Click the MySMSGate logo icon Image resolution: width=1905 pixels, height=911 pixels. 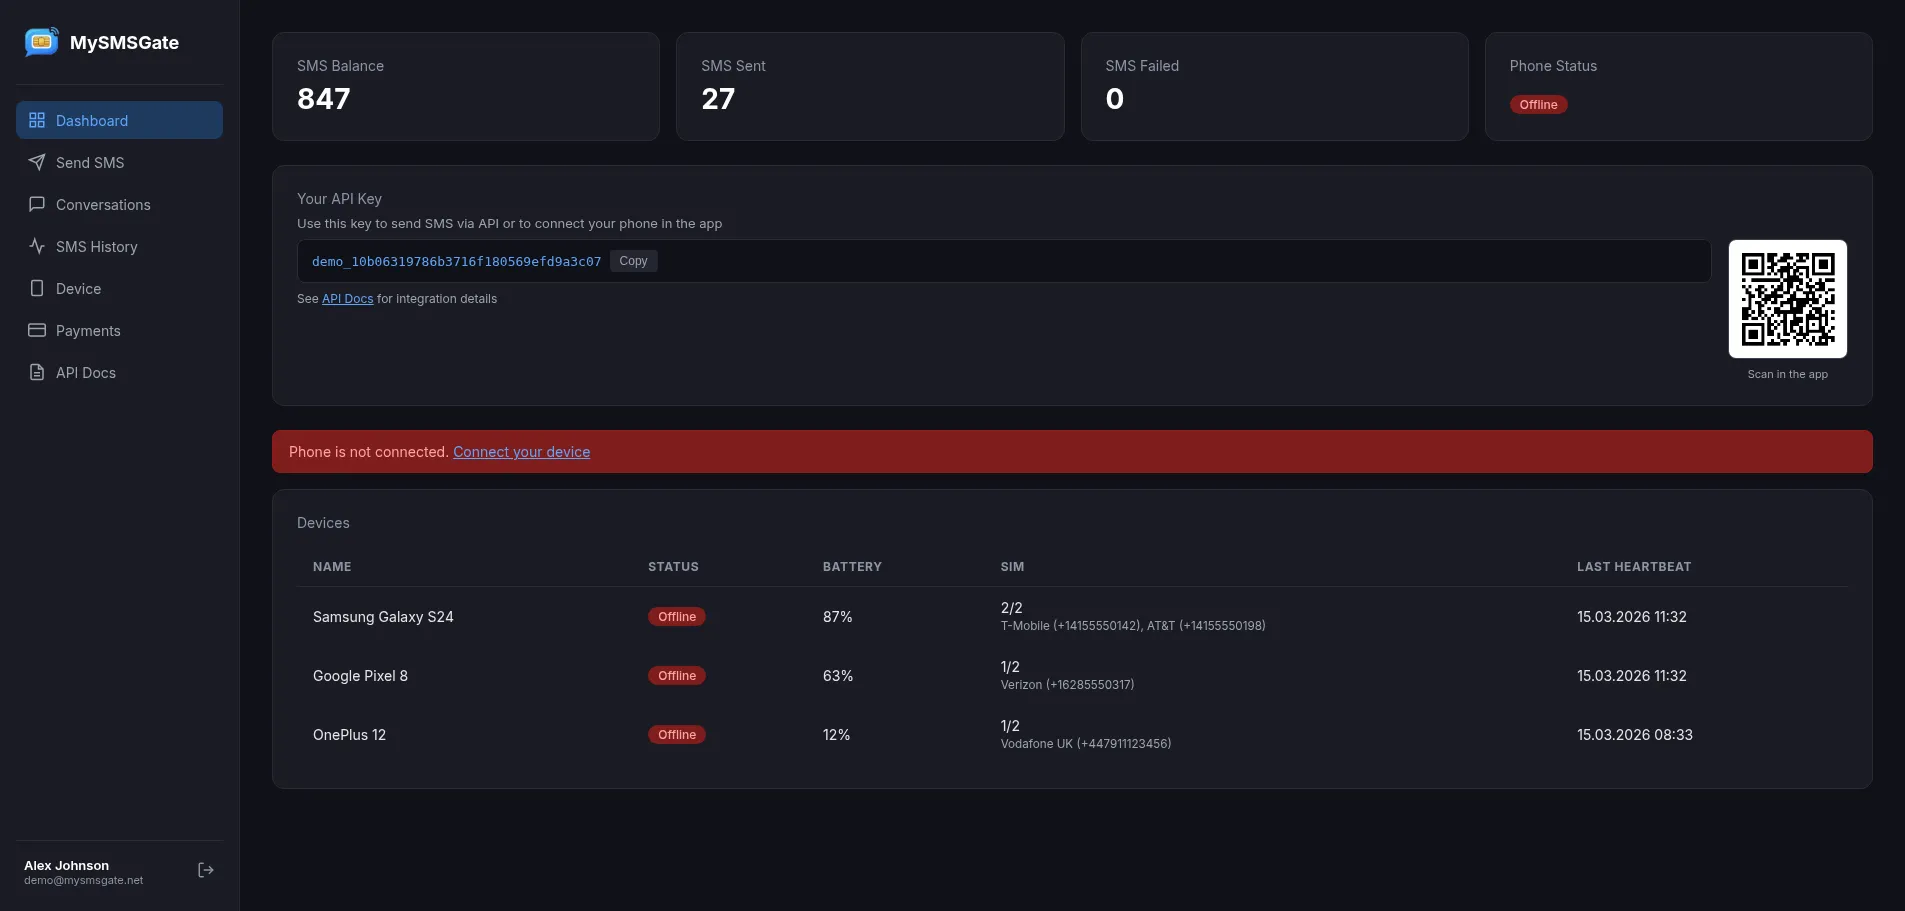(41, 42)
